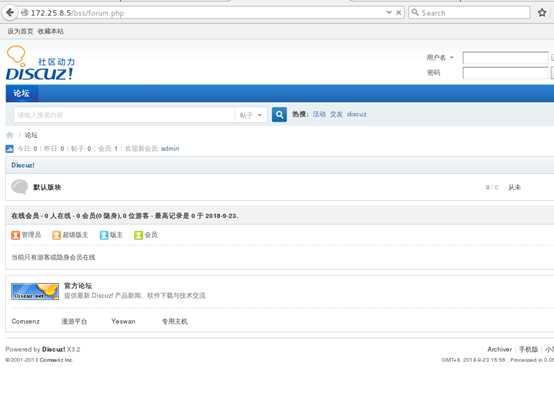The height and width of the screenshot is (393, 554).
Task: Click the forum search text box
Action: coord(124,115)
